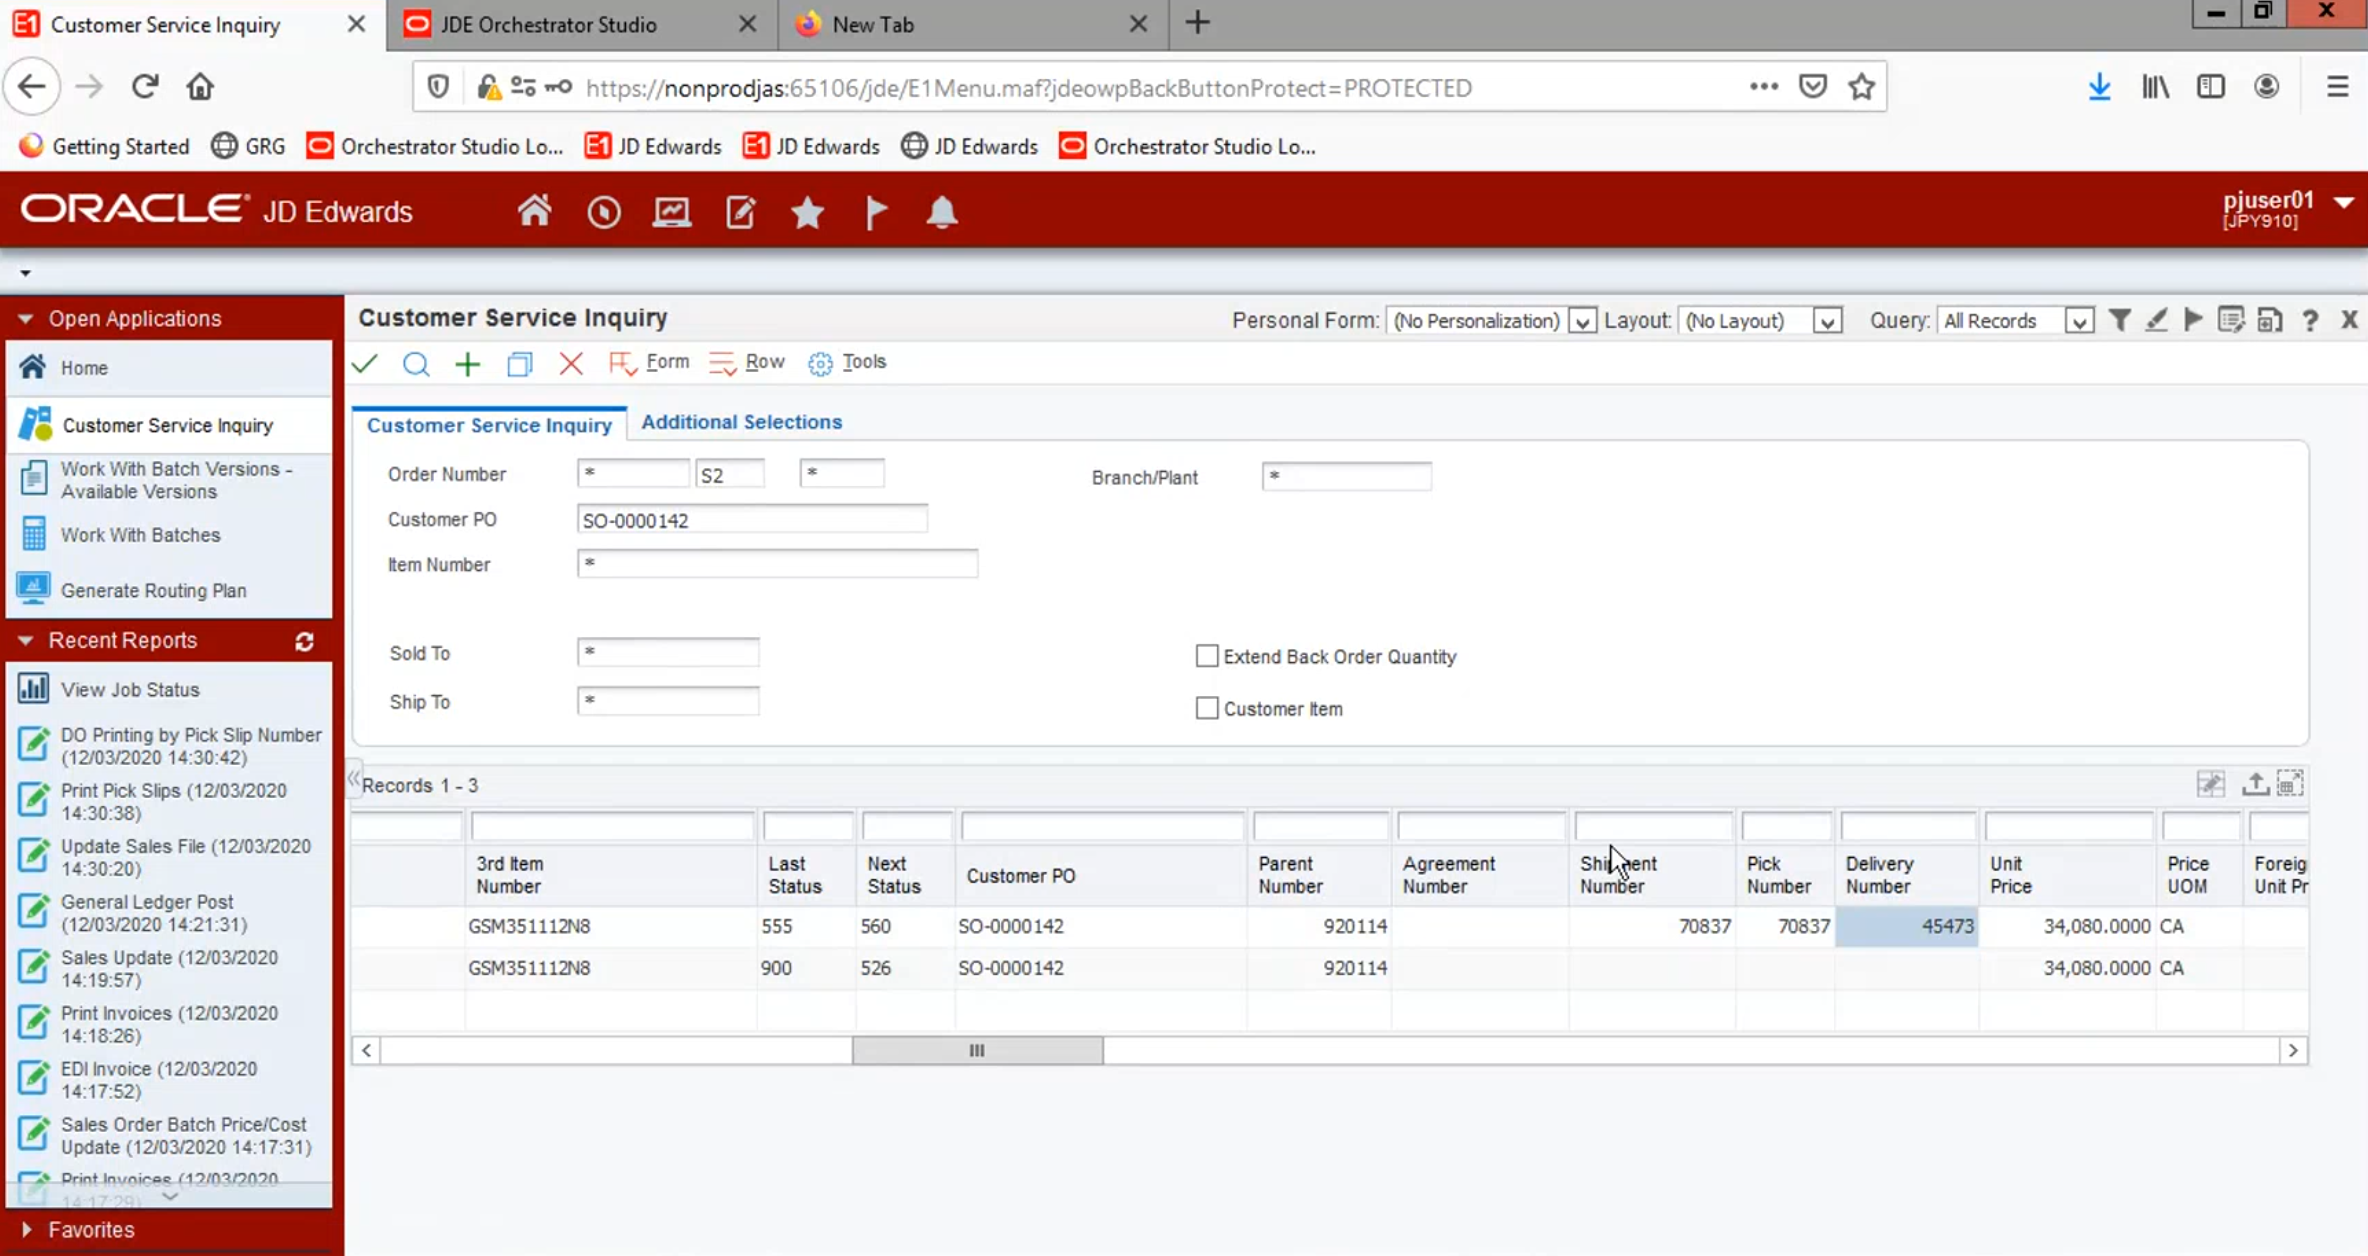Check the Customer Item checkbox

pos(1207,708)
